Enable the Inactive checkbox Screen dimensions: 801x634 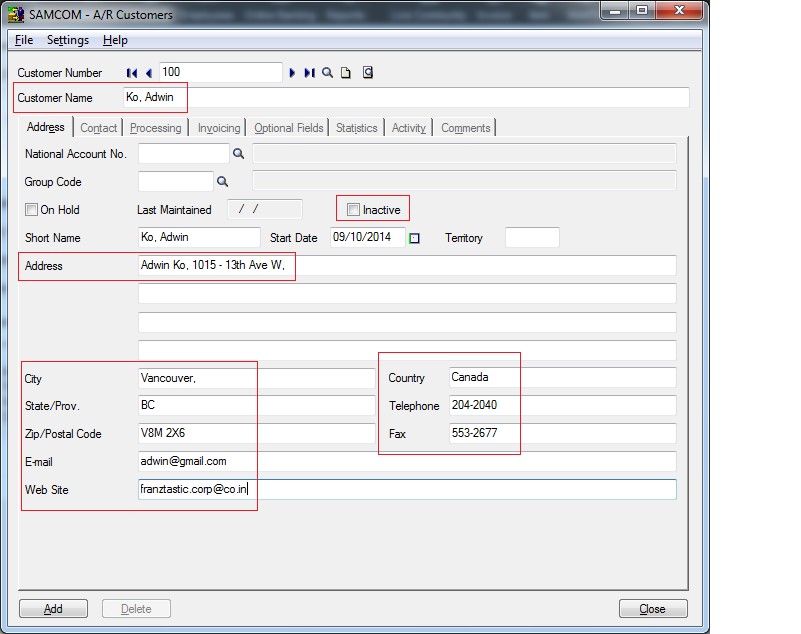tap(353, 209)
